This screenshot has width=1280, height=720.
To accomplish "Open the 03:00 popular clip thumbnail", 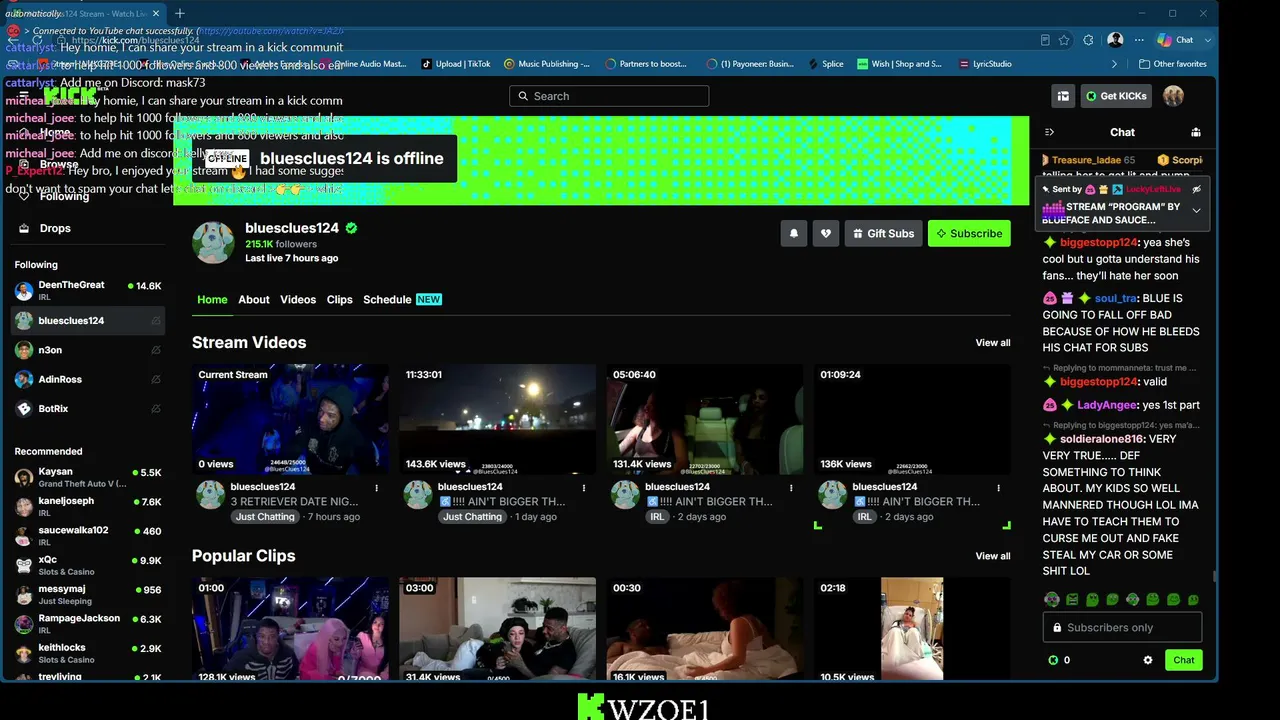I will click(x=497, y=629).
